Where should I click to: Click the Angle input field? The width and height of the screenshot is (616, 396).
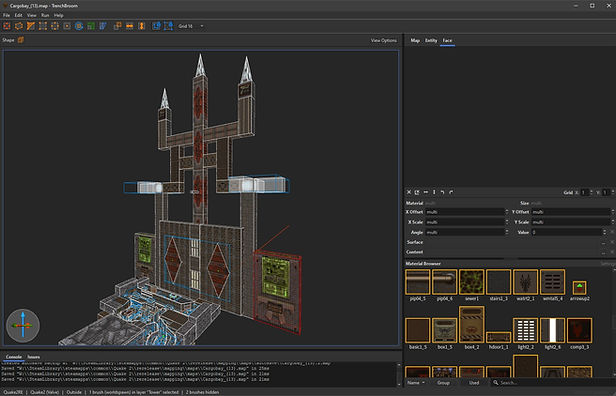(466, 232)
